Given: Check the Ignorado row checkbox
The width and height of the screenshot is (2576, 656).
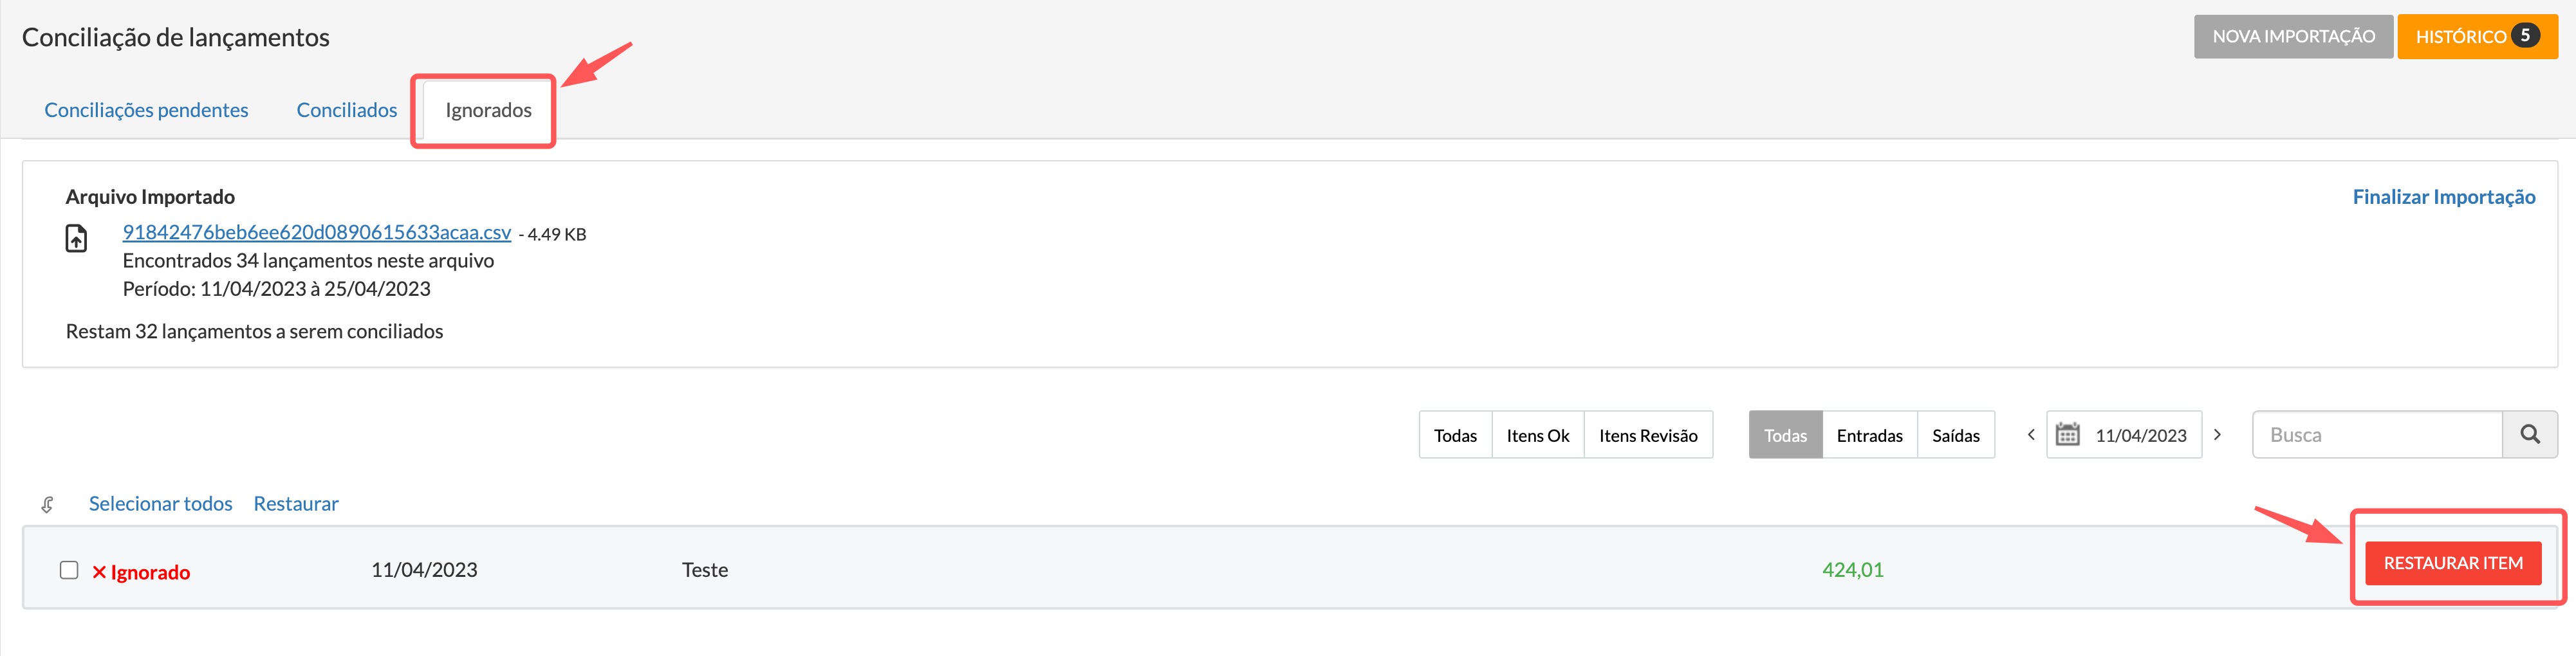Looking at the screenshot, I should coord(69,570).
